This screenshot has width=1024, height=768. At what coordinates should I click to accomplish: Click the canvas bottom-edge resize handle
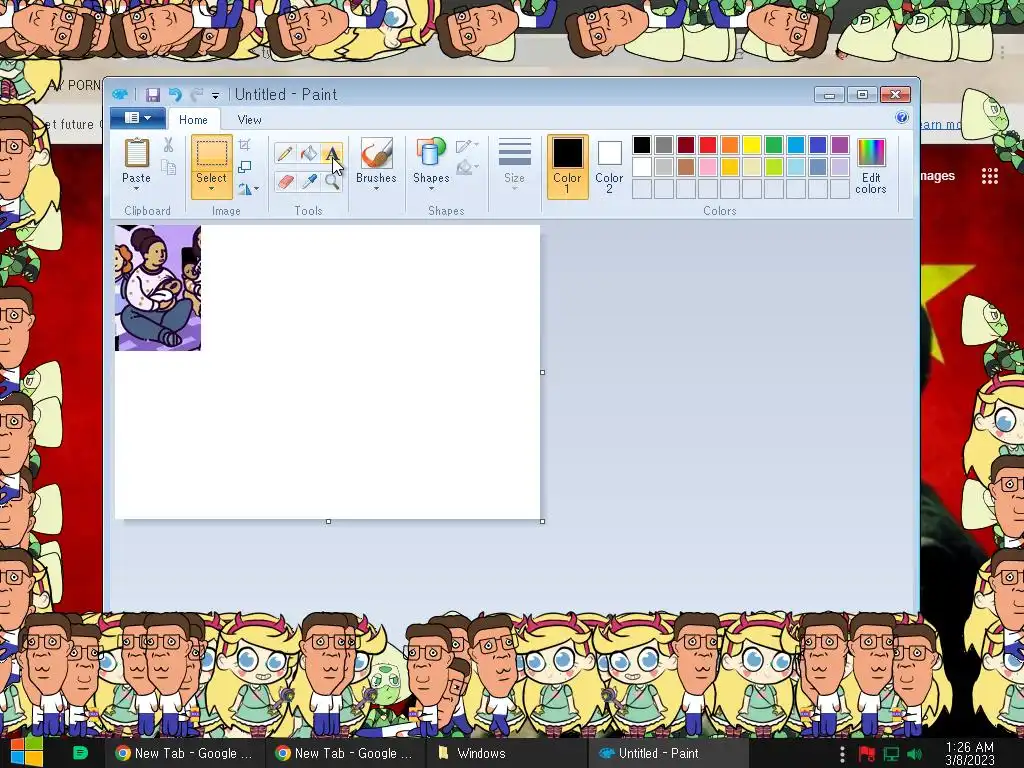(x=328, y=522)
